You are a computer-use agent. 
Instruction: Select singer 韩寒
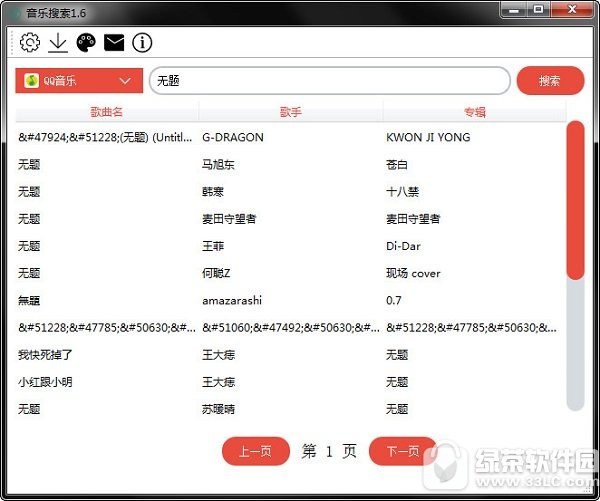[213, 192]
